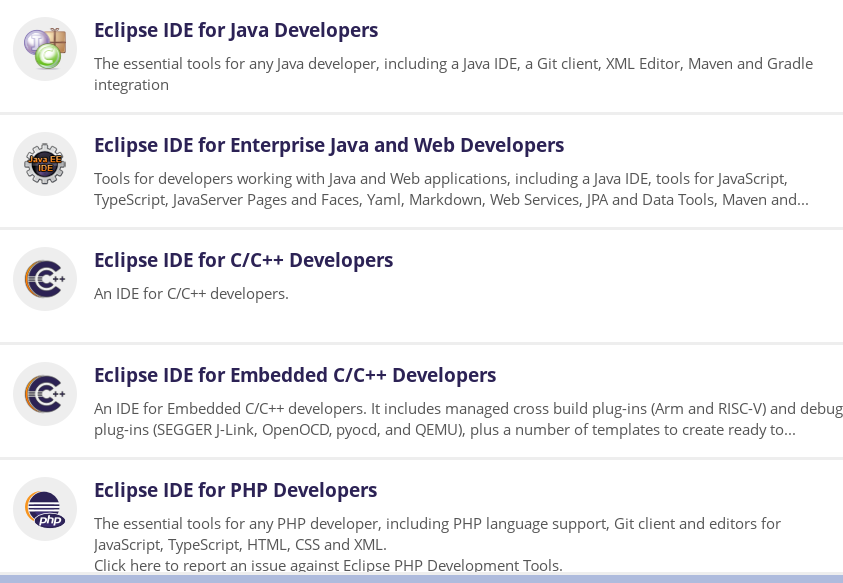The height and width of the screenshot is (583, 843).
Task: Click the Java EE IDE gear icon
Action: tap(45, 164)
